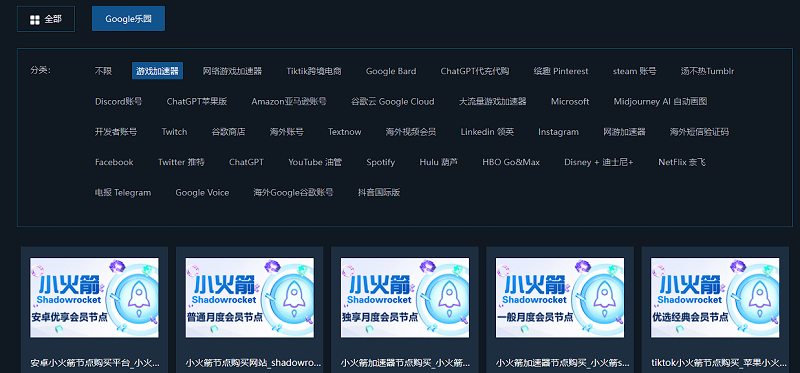Choose the NetFlix 奈飞 category
The height and width of the screenshot is (373, 800).
click(682, 162)
